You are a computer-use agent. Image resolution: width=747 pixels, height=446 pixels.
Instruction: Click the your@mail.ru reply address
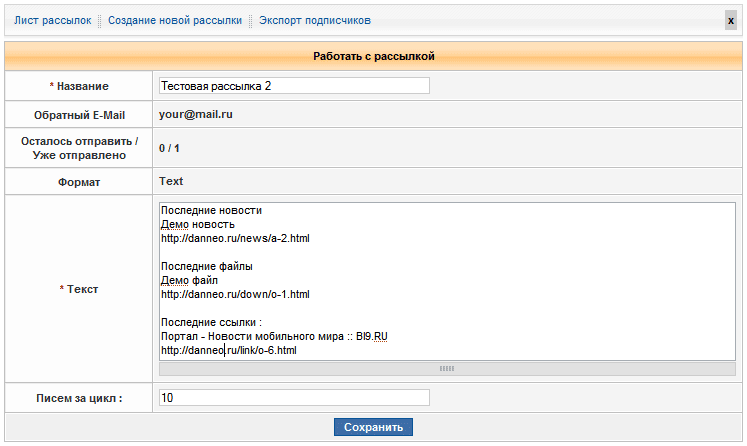[x=196, y=115]
